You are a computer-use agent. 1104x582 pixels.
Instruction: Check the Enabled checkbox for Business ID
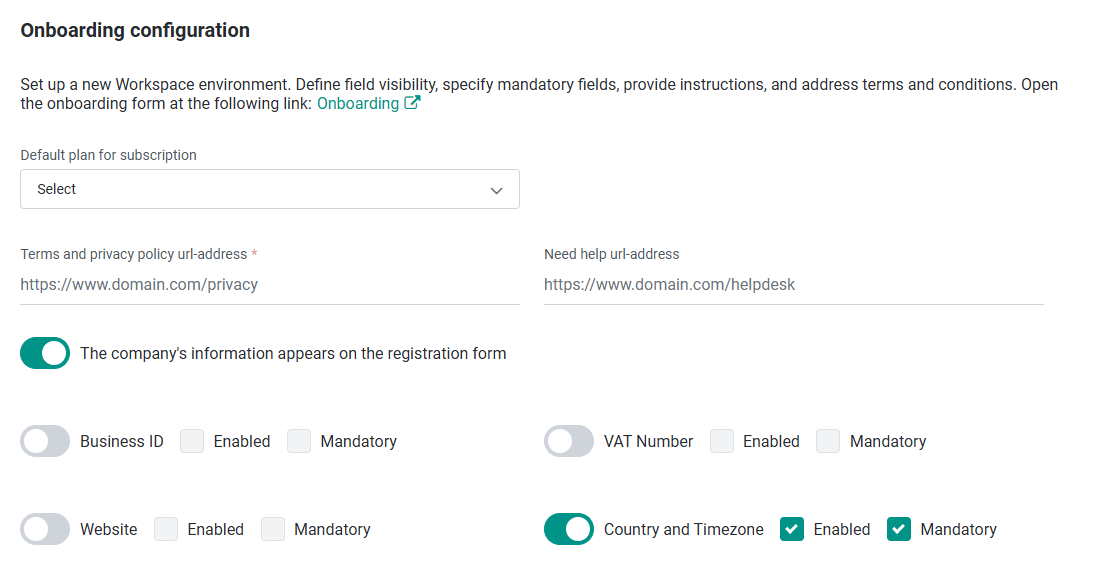pos(191,441)
